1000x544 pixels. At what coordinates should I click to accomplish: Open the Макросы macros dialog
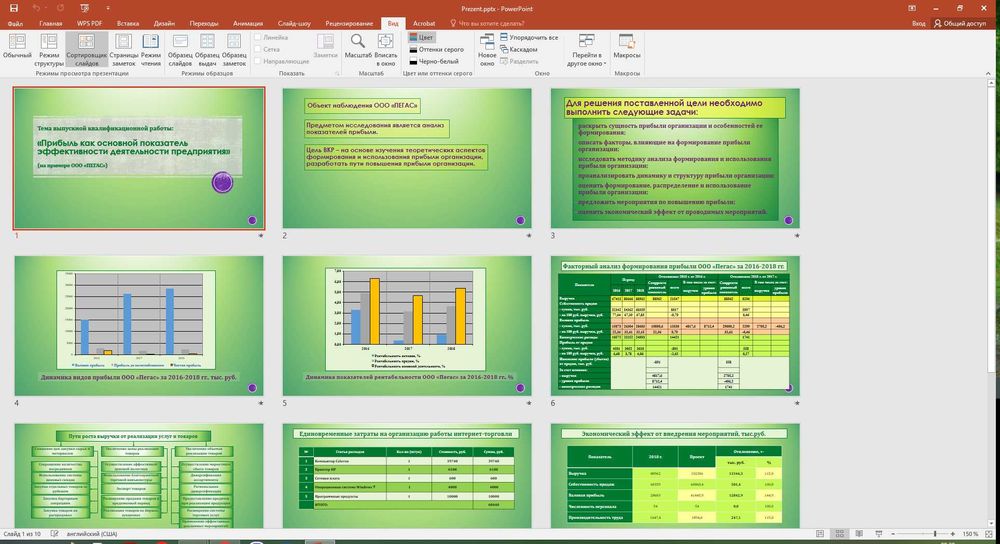click(x=627, y=47)
